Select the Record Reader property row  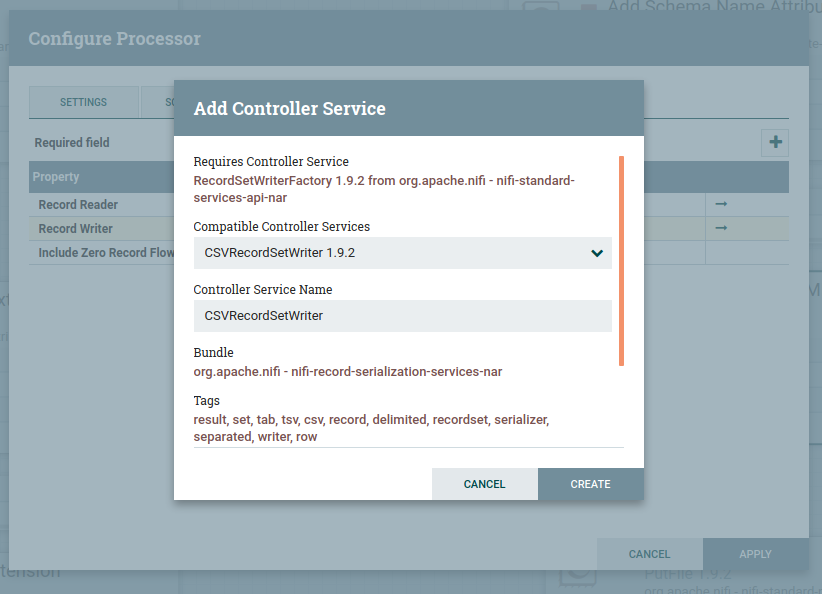pyautogui.click(x=100, y=205)
